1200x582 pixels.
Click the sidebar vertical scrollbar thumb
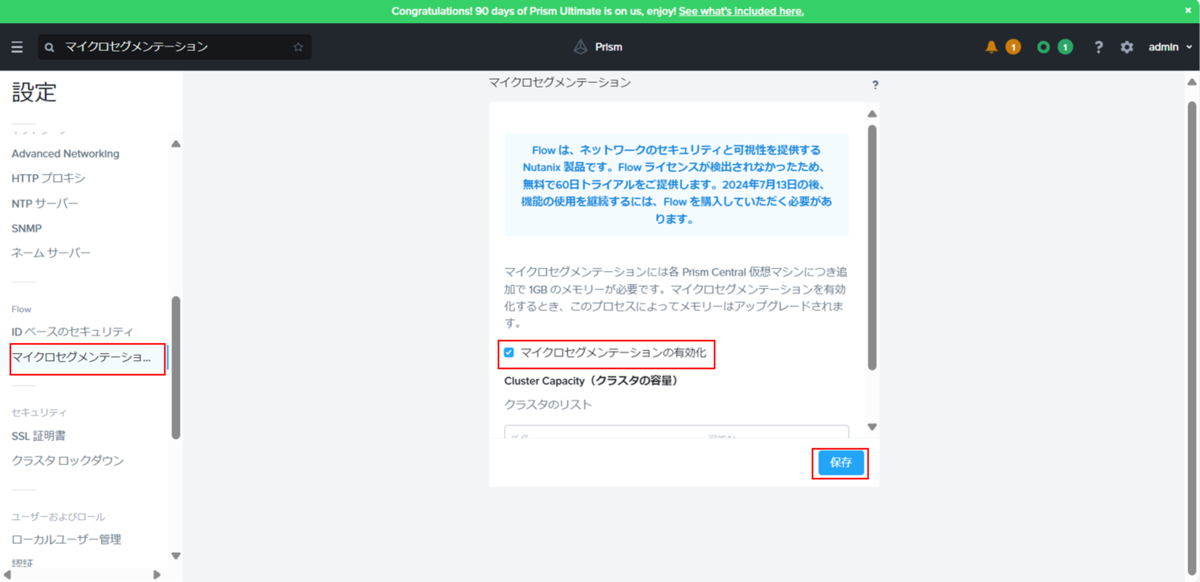176,367
